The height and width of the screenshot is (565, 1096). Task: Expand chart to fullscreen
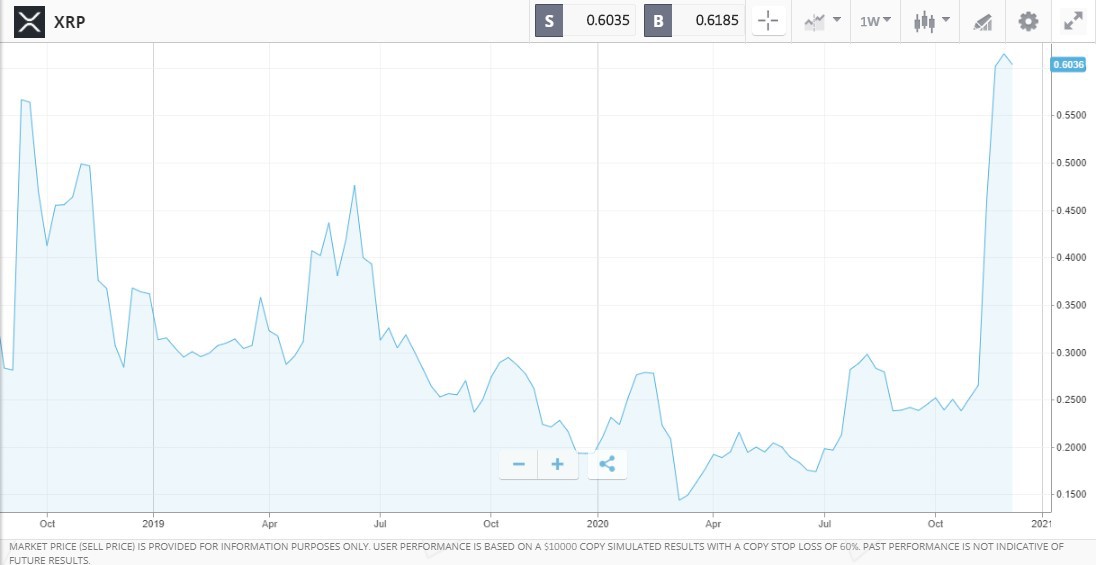click(1073, 21)
